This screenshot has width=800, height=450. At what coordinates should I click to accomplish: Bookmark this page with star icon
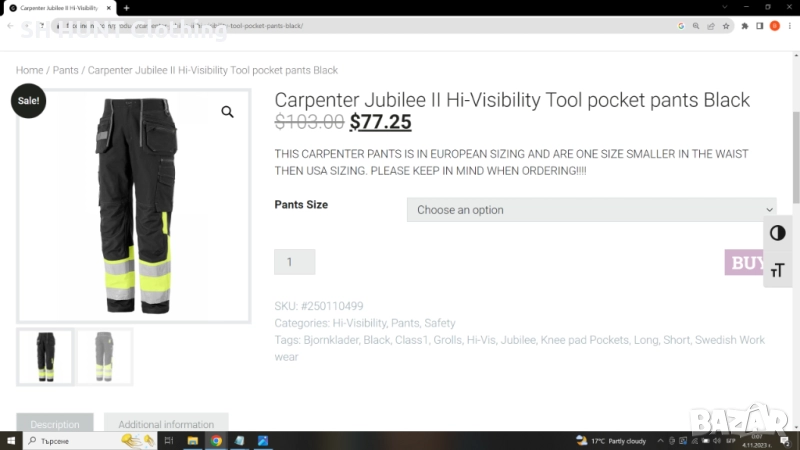click(725, 26)
